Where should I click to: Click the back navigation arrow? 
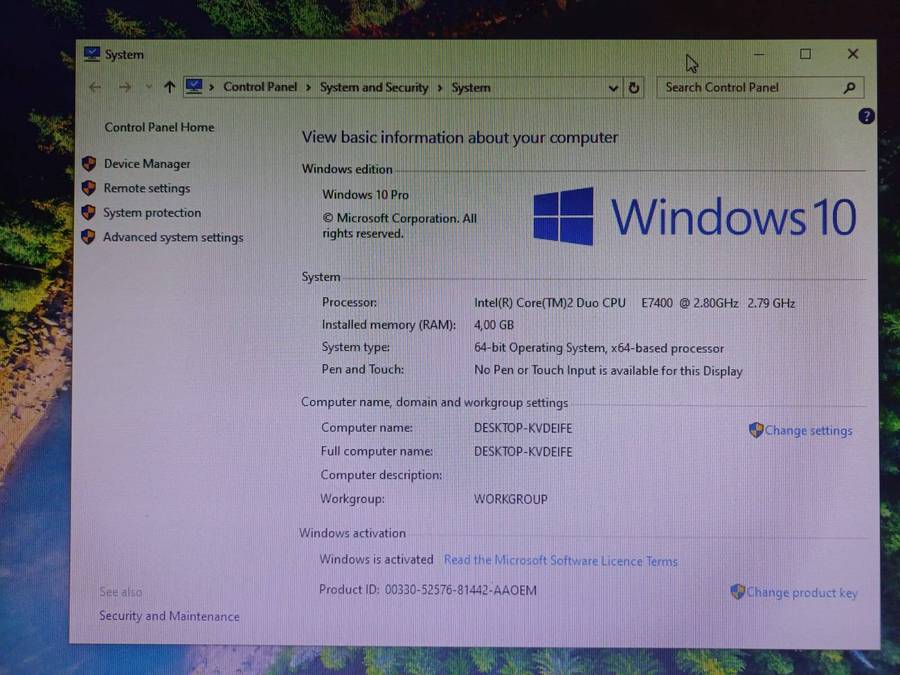click(95, 88)
